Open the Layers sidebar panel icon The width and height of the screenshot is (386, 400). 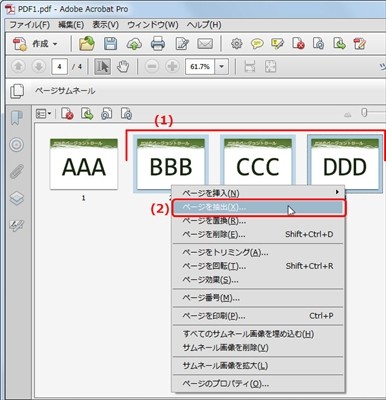click(x=17, y=199)
